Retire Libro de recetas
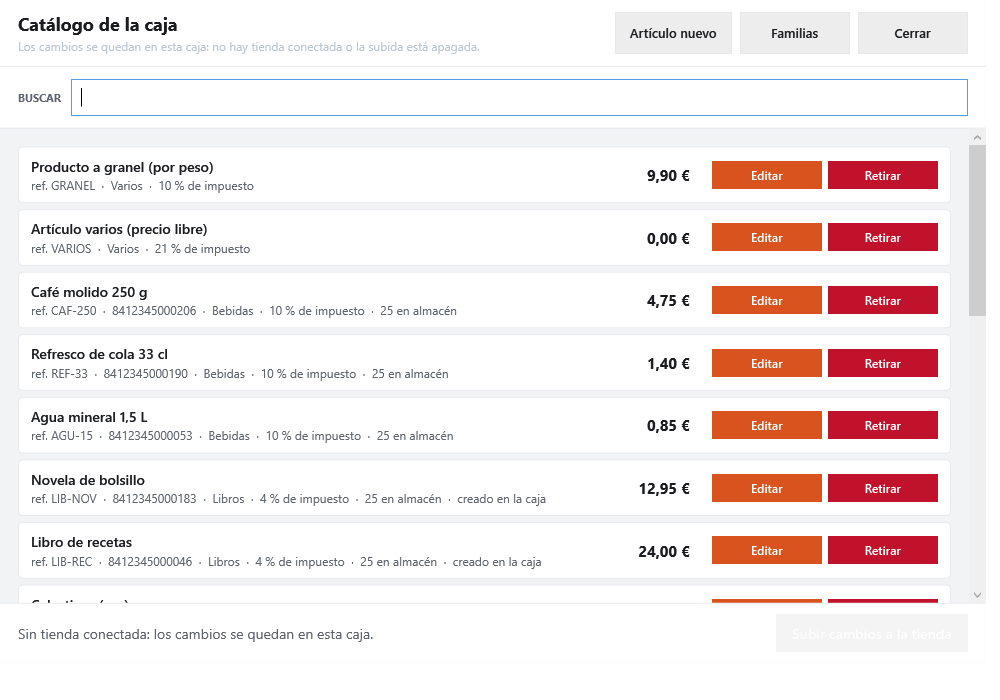Viewport: 1000px width, 700px height. tap(883, 550)
